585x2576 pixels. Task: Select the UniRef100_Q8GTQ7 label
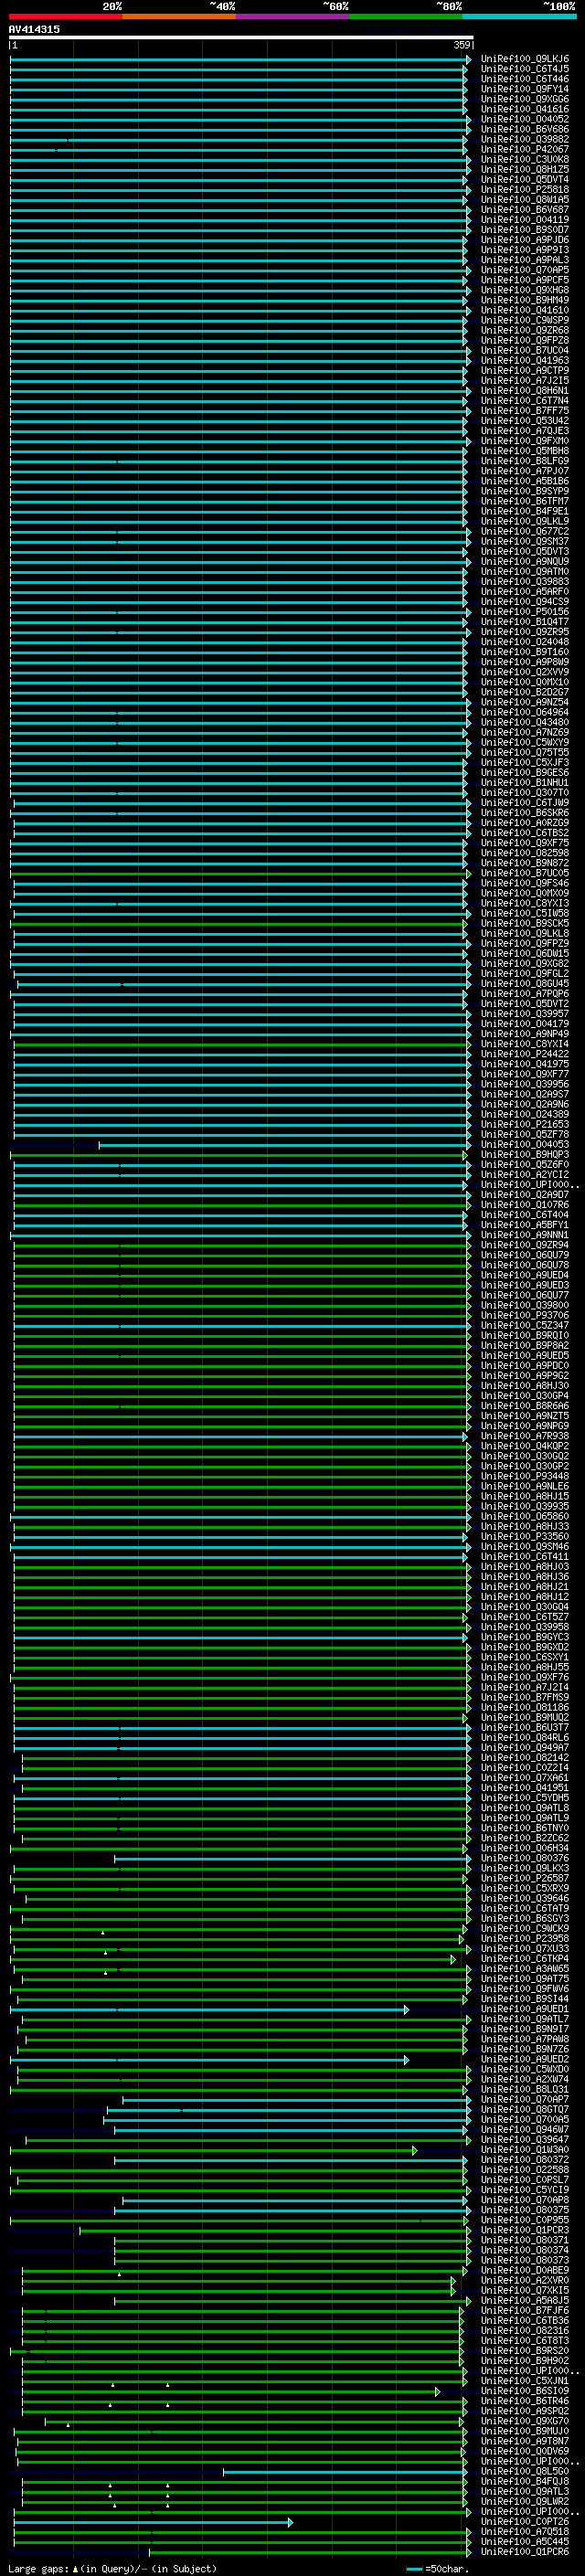pyautogui.click(x=525, y=2109)
